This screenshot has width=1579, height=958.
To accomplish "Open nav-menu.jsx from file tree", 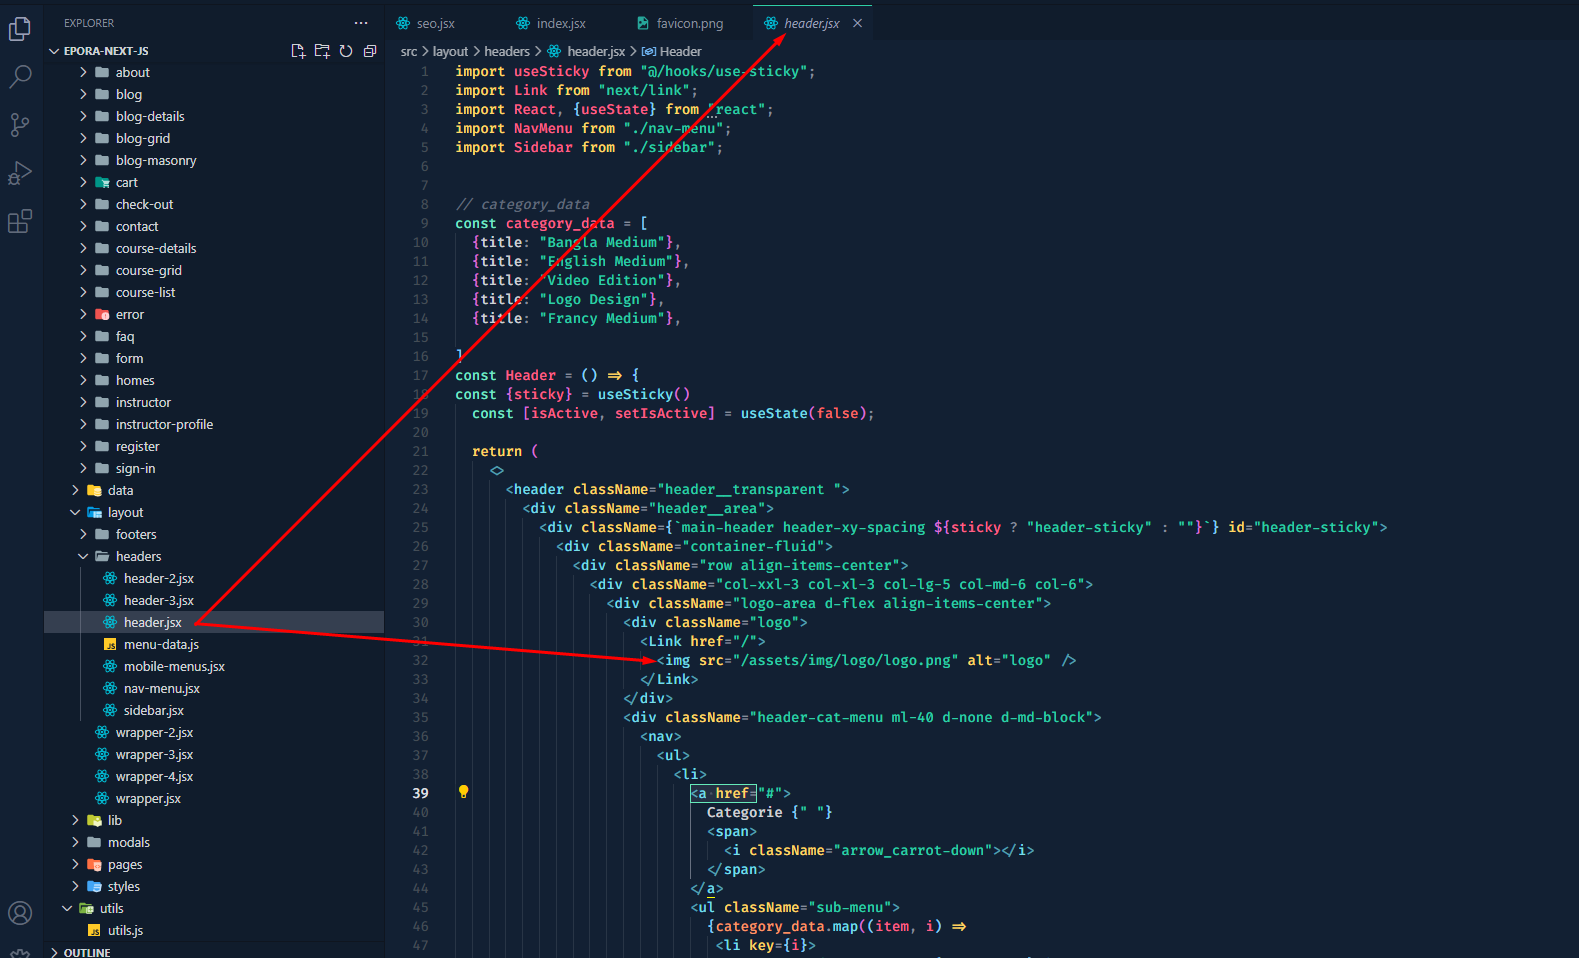I will [x=161, y=688].
